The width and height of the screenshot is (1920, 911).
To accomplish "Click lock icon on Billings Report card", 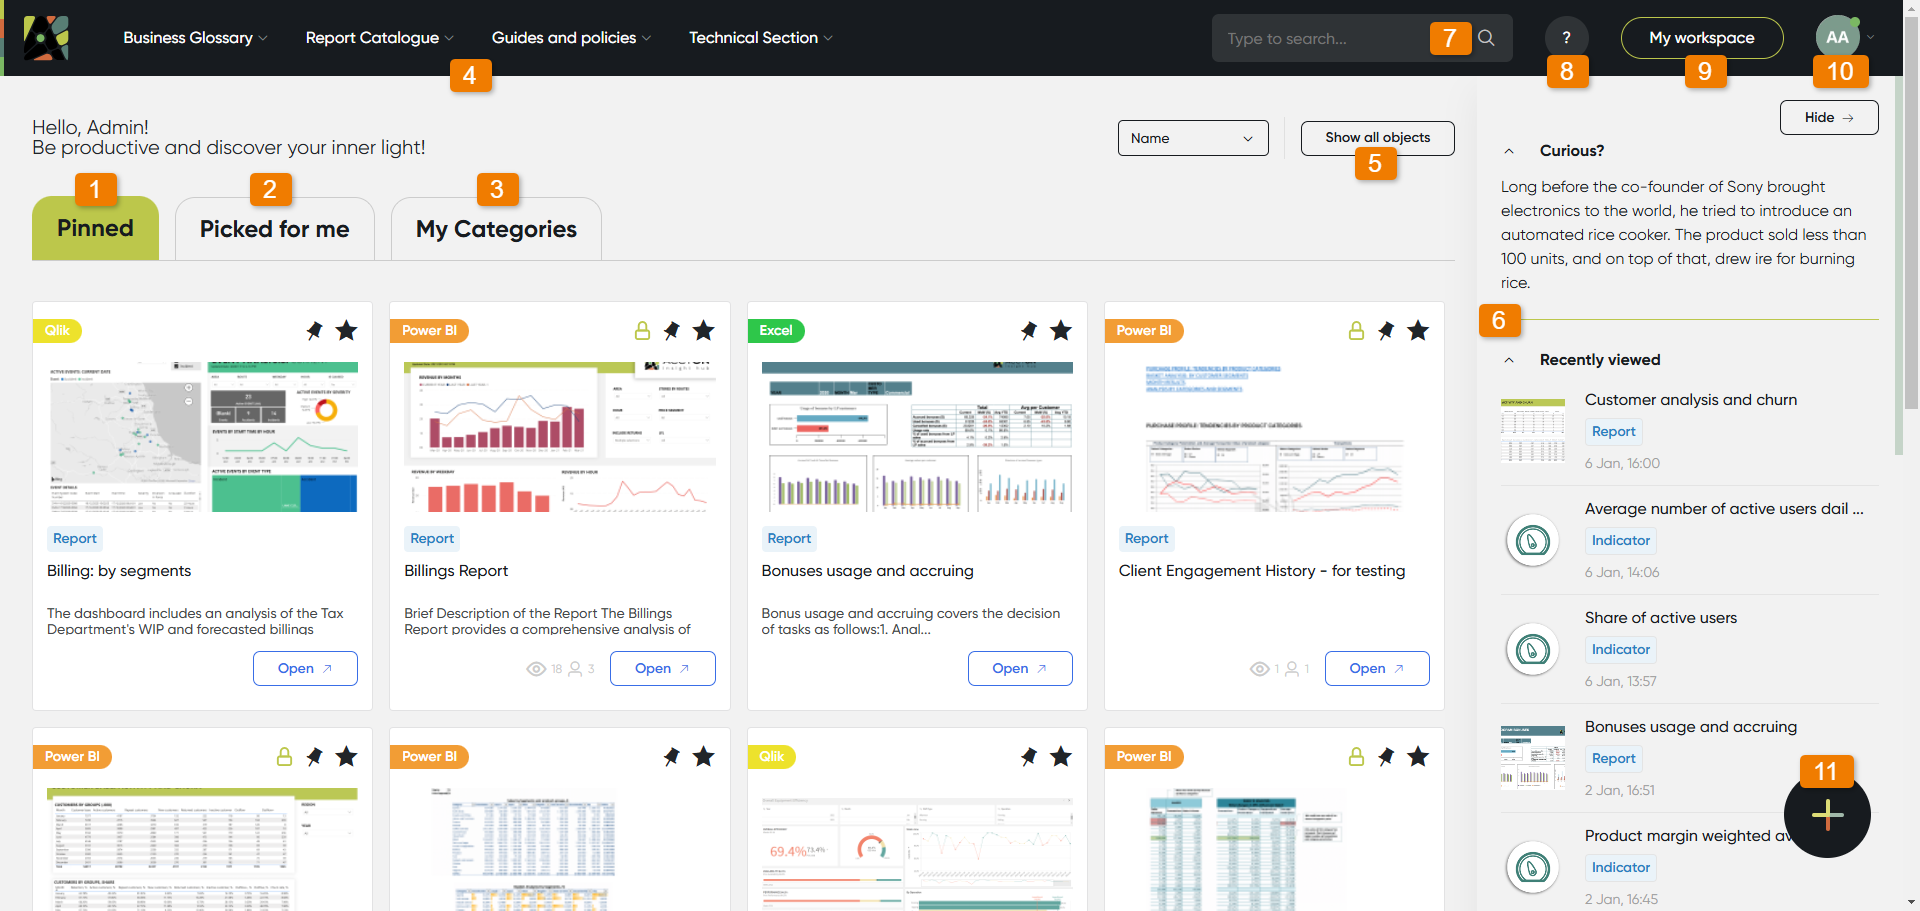I will click(x=642, y=331).
